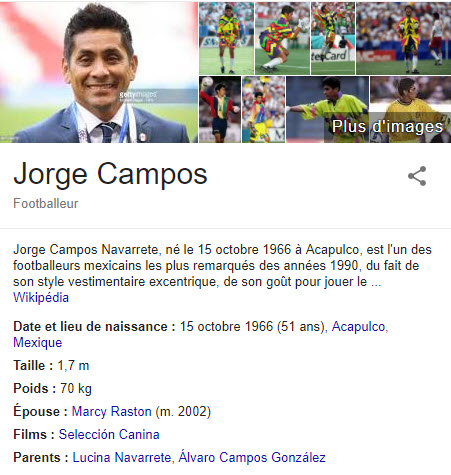Follow the Wikipédia link
The height and width of the screenshot is (475, 451).
click(x=41, y=298)
